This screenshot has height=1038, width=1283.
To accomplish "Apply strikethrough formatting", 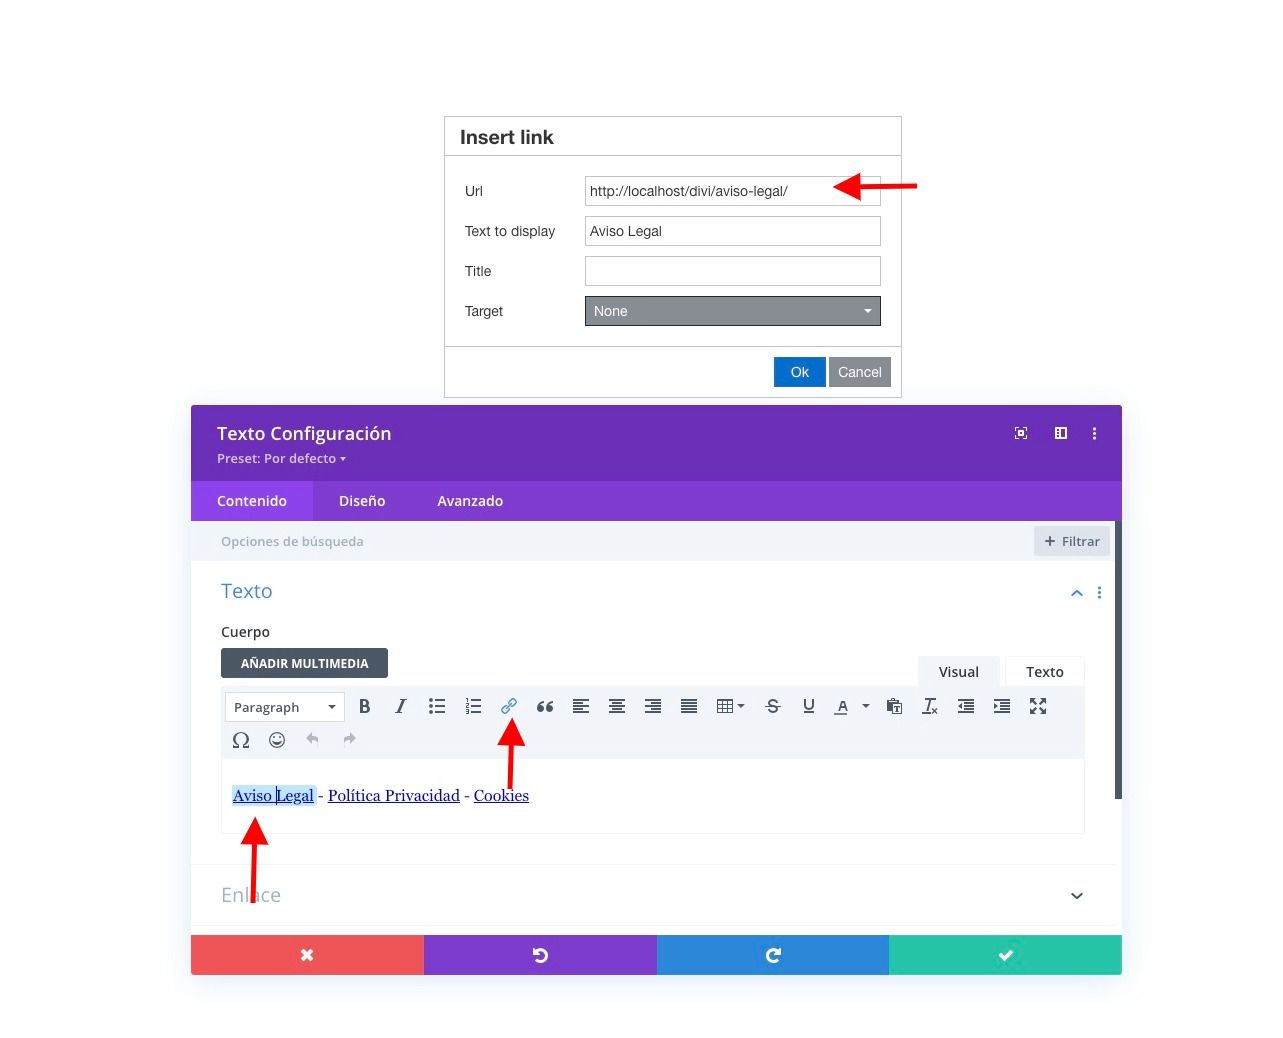I will tap(773, 706).
